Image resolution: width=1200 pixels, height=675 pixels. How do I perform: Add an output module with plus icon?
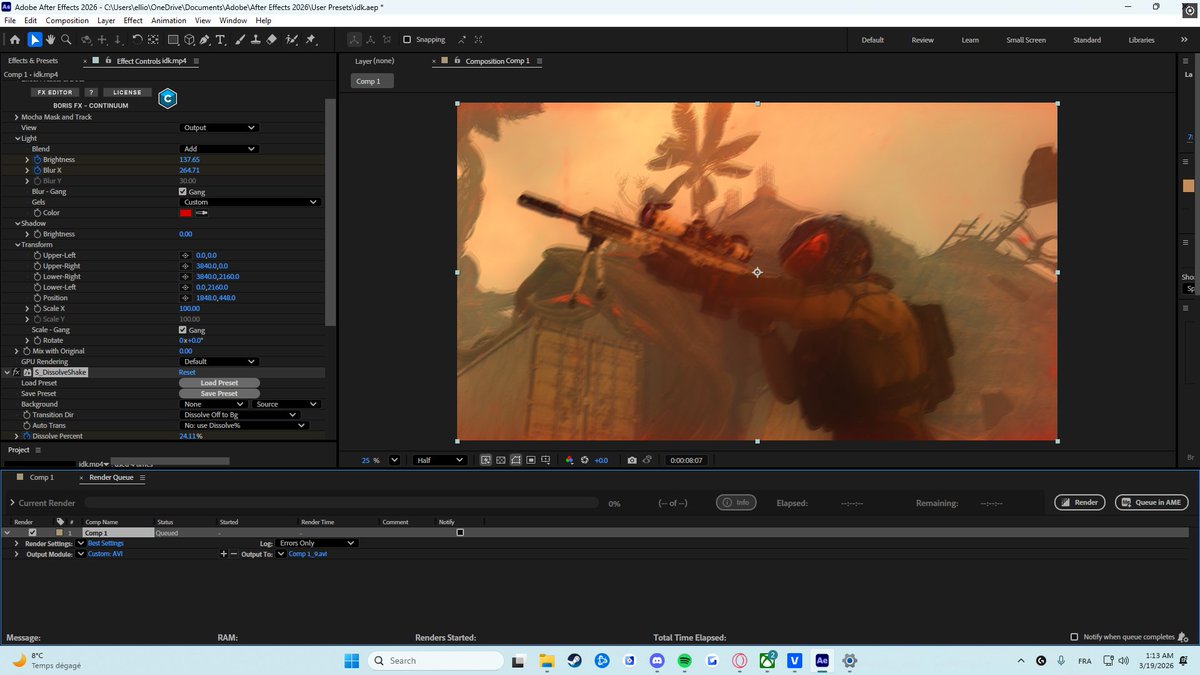(224, 553)
